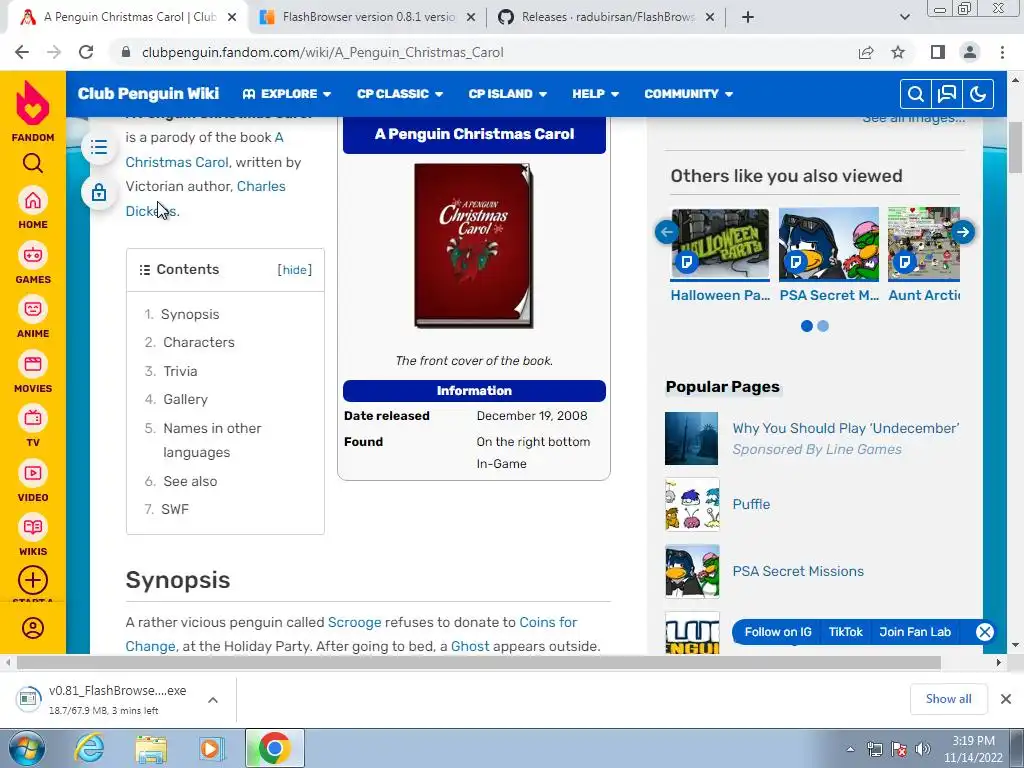Open the Scrooge link

tap(355, 622)
